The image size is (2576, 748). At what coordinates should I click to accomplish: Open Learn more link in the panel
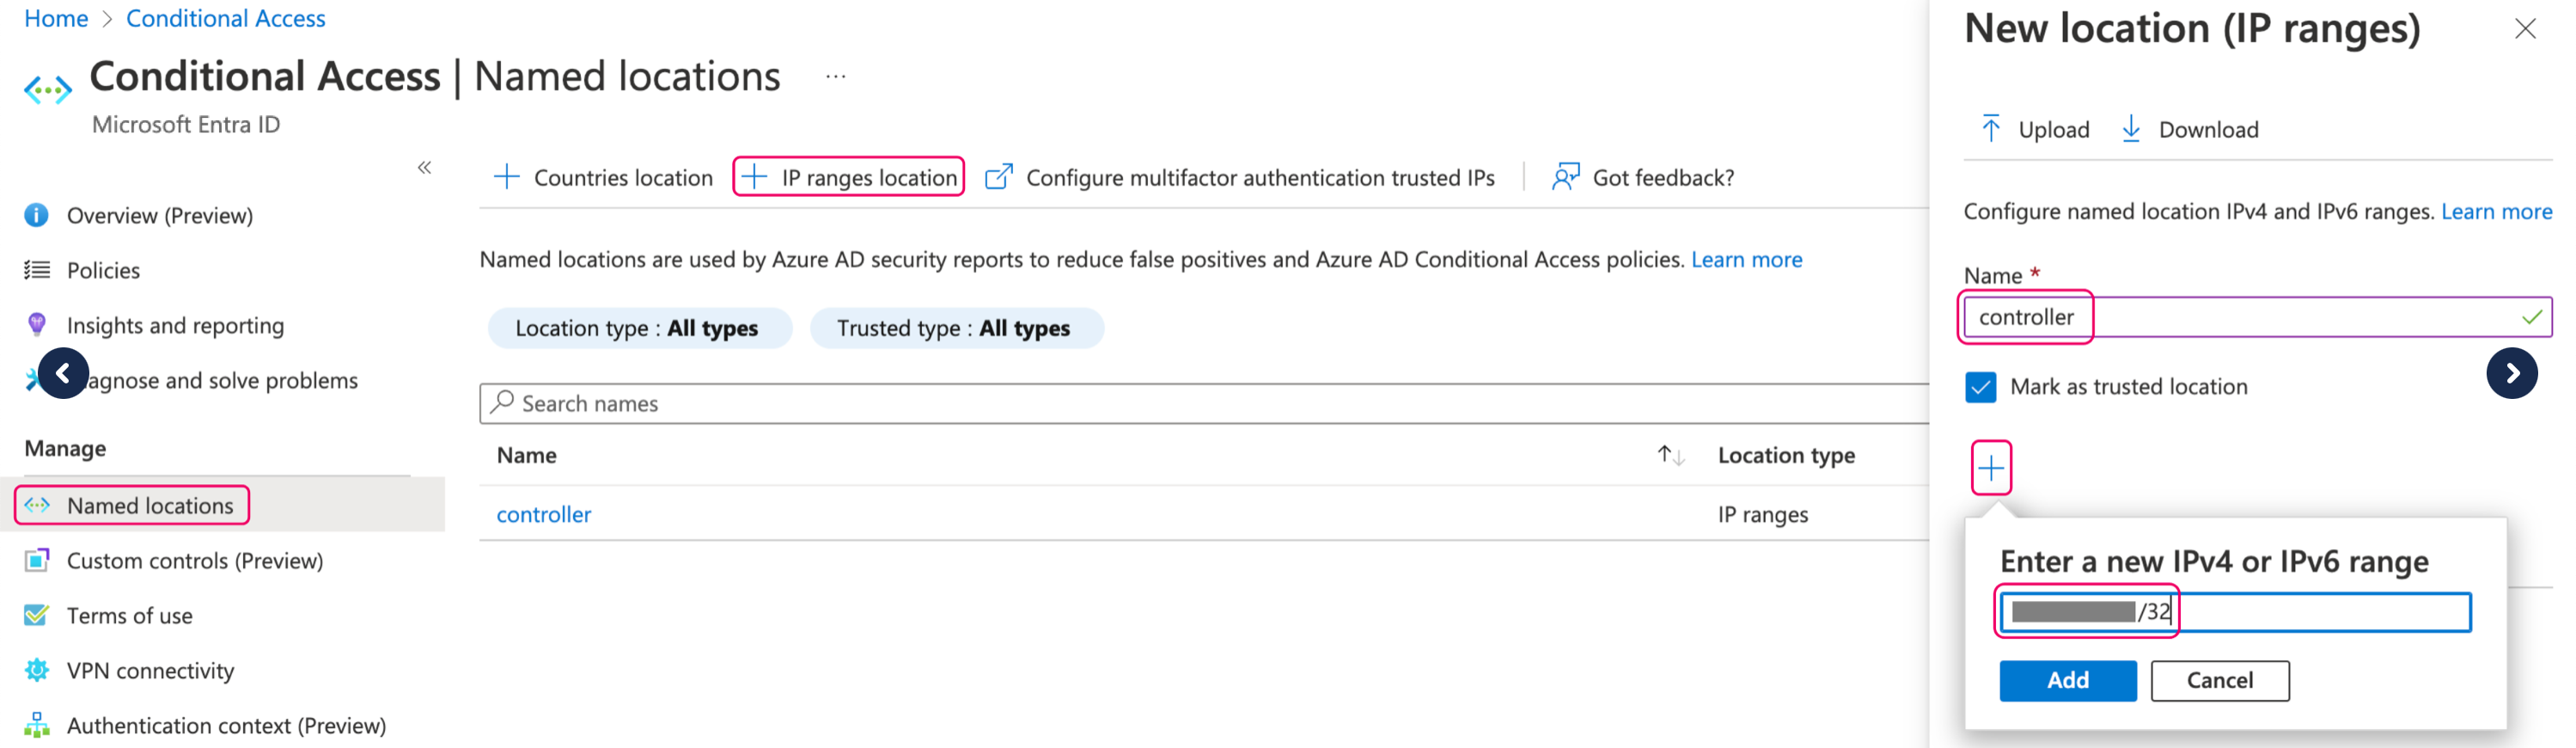(2496, 211)
